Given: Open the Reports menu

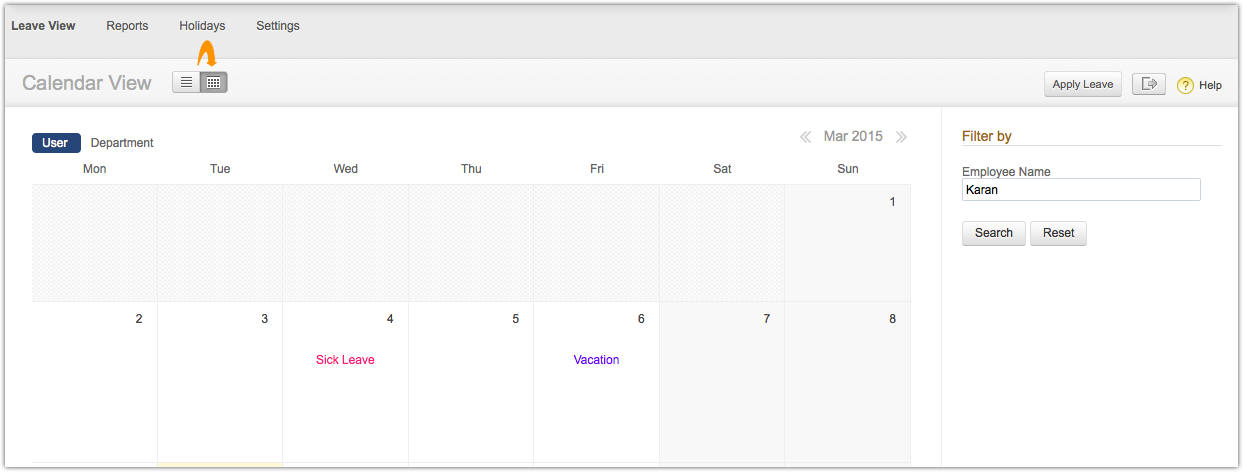Looking at the screenshot, I should [x=127, y=26].
